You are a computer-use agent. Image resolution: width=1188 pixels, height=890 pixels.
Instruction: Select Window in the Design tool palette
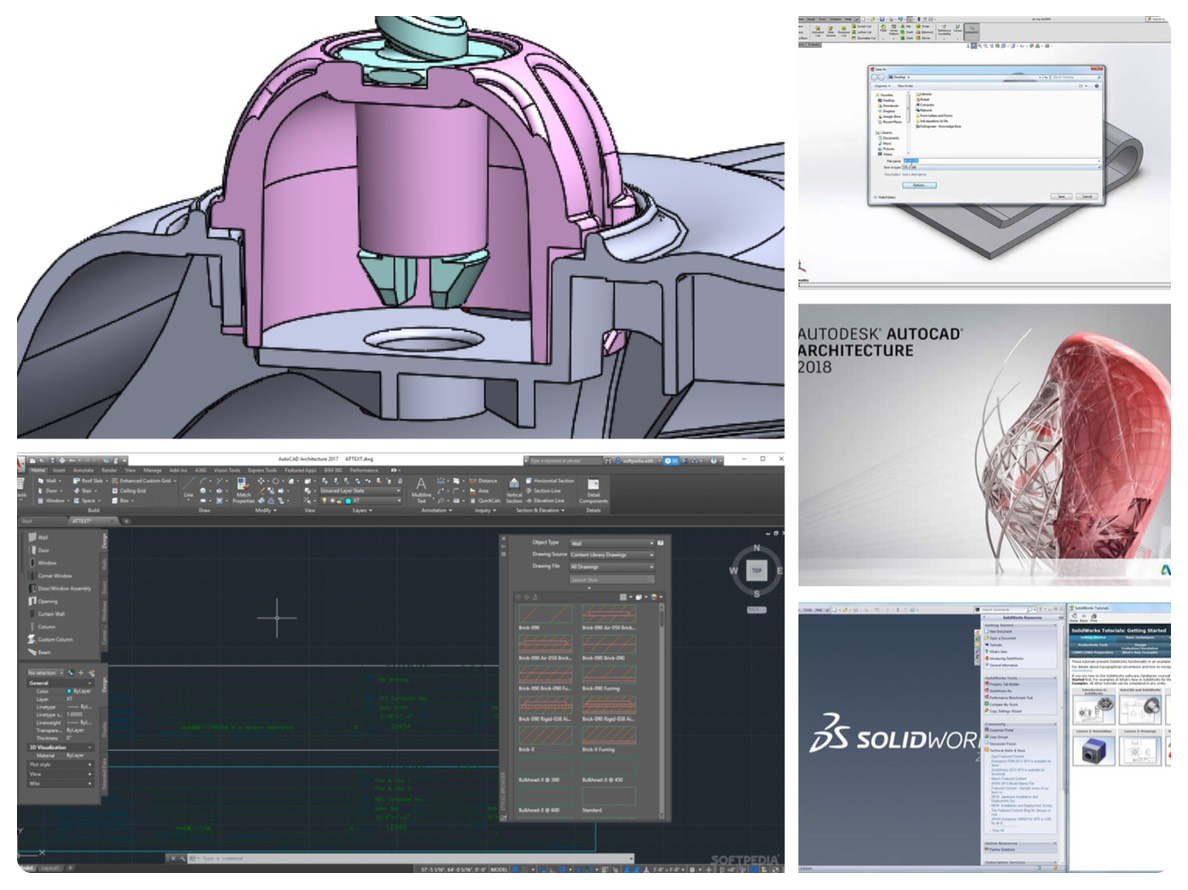[x=42, y=563]
